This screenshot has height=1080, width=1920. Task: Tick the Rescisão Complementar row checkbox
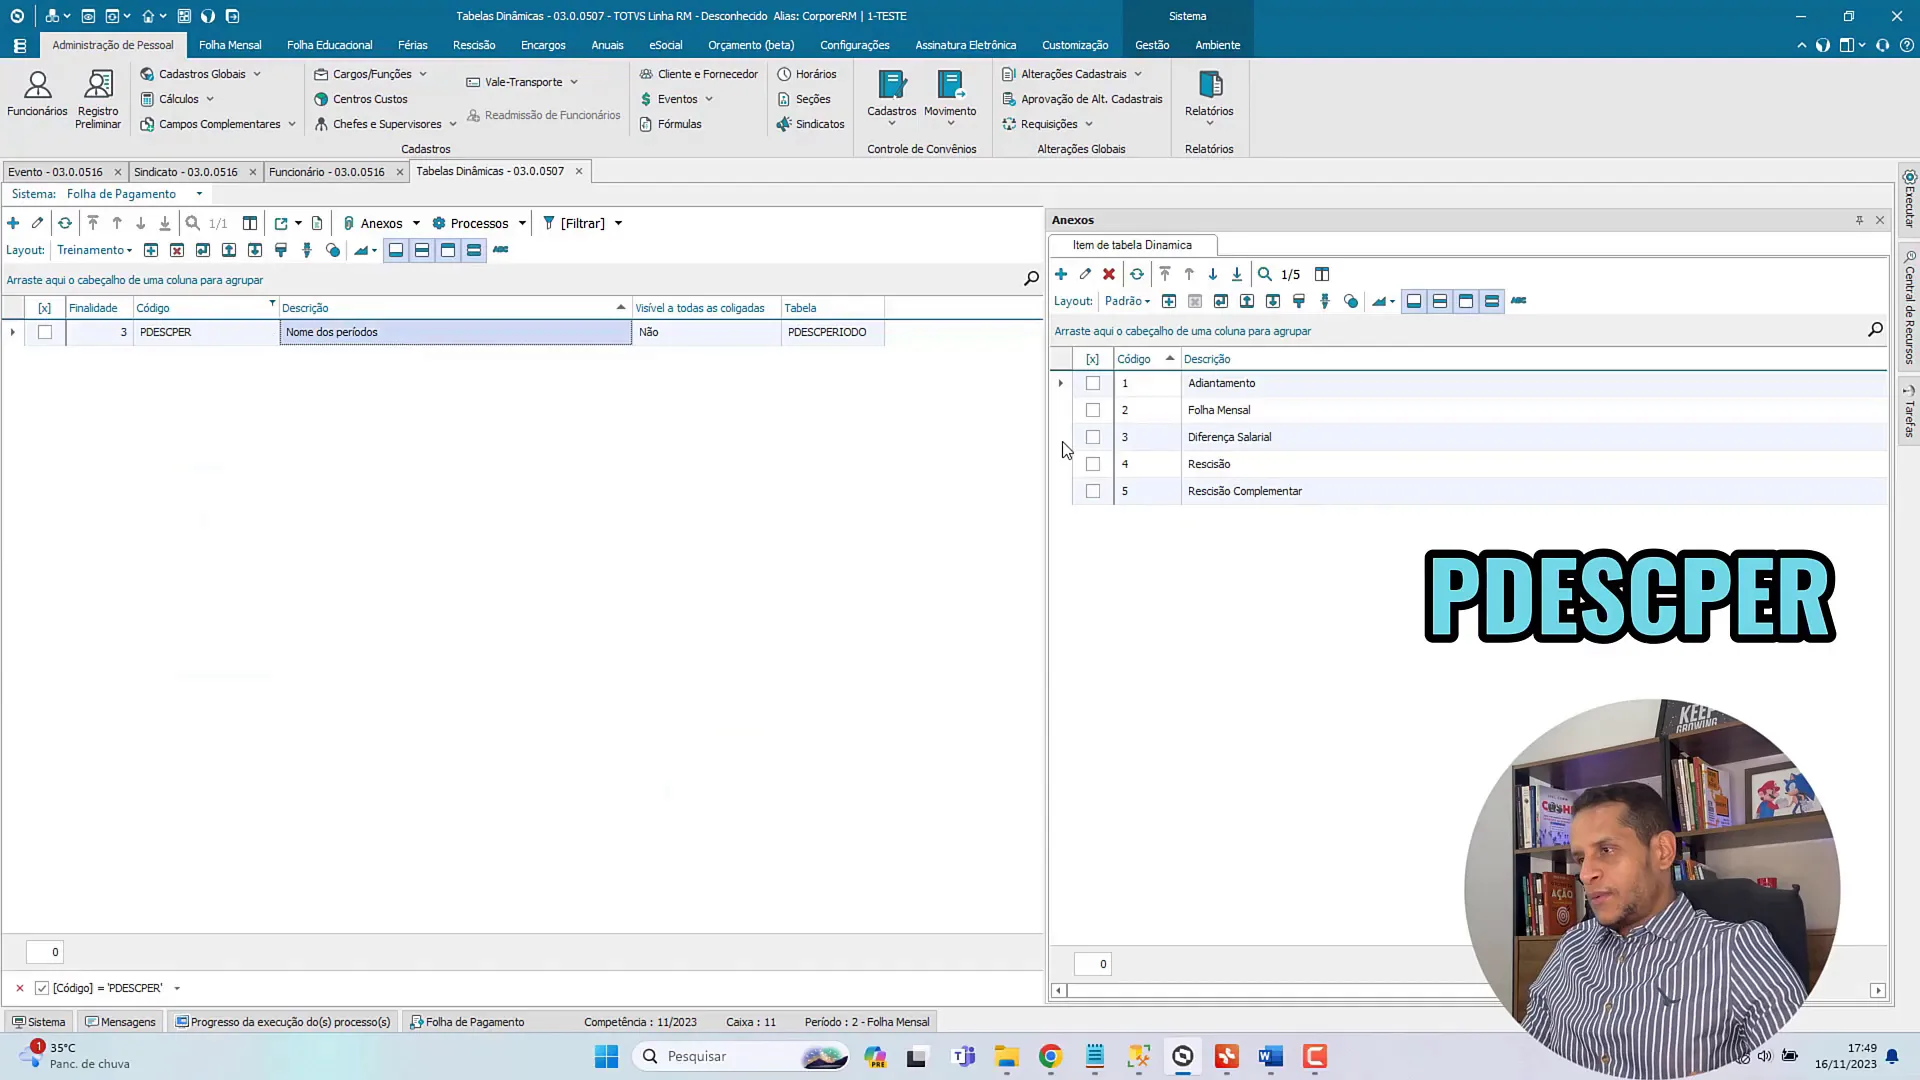click(1093, 491)
